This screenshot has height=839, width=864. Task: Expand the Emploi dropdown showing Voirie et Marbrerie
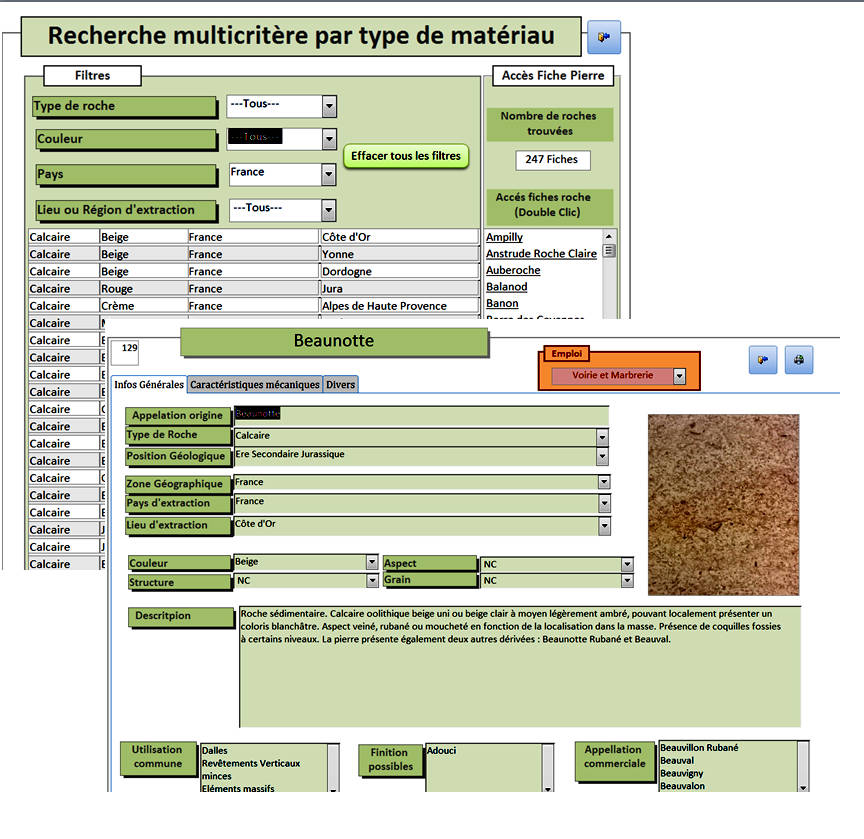coord(680,376)
